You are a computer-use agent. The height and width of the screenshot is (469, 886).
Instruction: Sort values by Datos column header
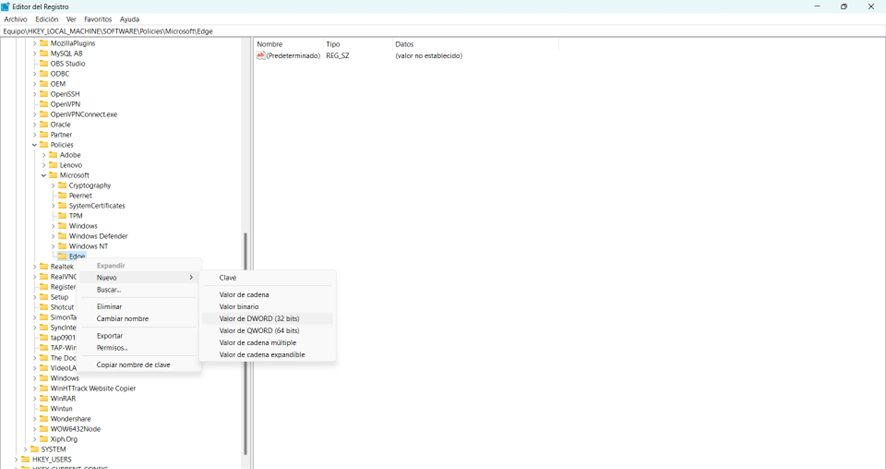(x=475, y=44)
